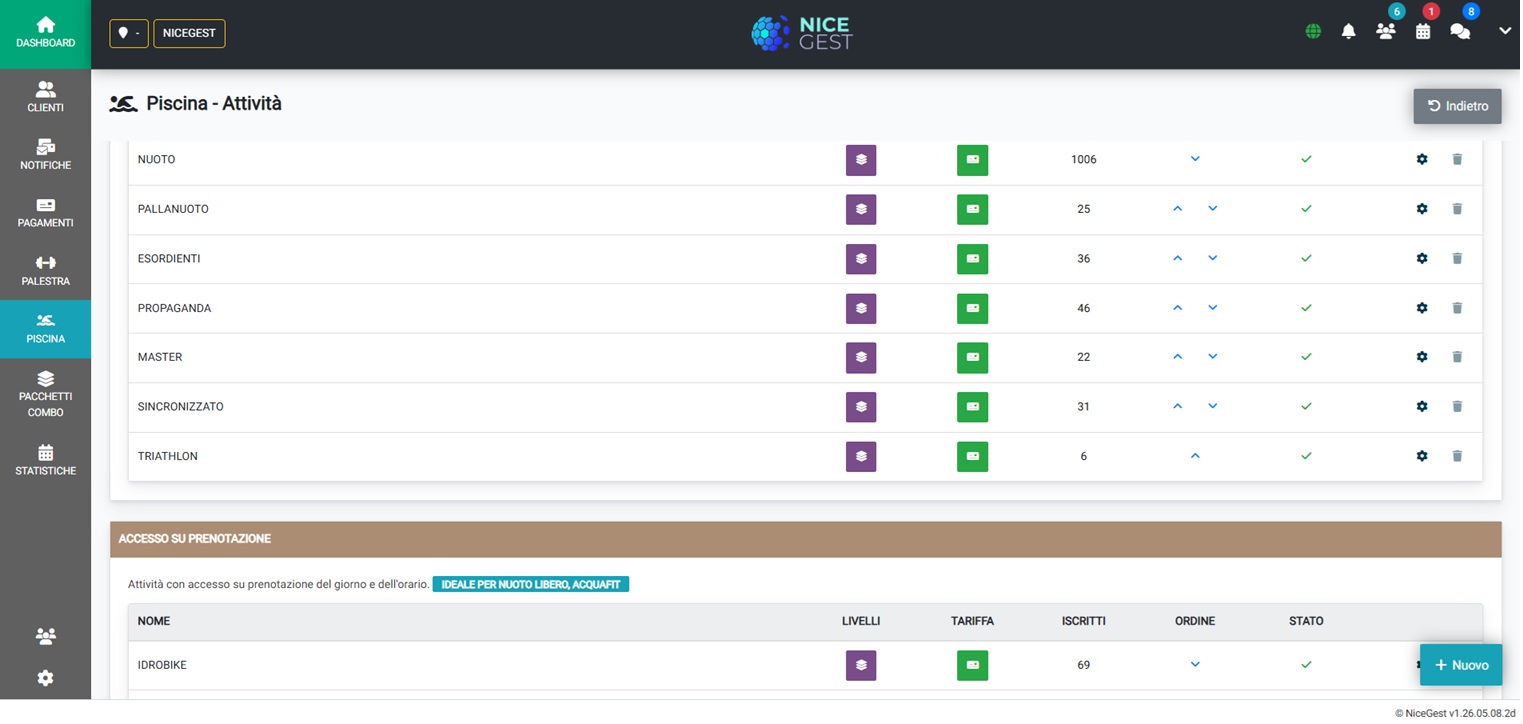The height and width of the screenshot is (724, 1523).
Task: Move TRIATHLON up in order
Action: point(1194,456)
